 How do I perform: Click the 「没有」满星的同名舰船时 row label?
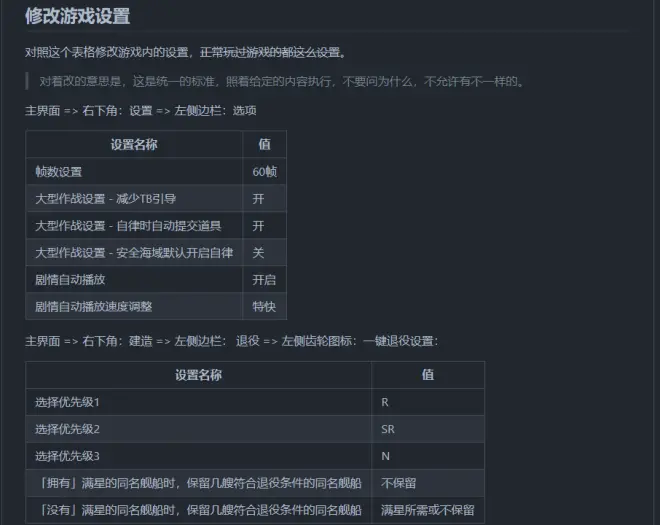pyautogui.click(x=198, y=510)
